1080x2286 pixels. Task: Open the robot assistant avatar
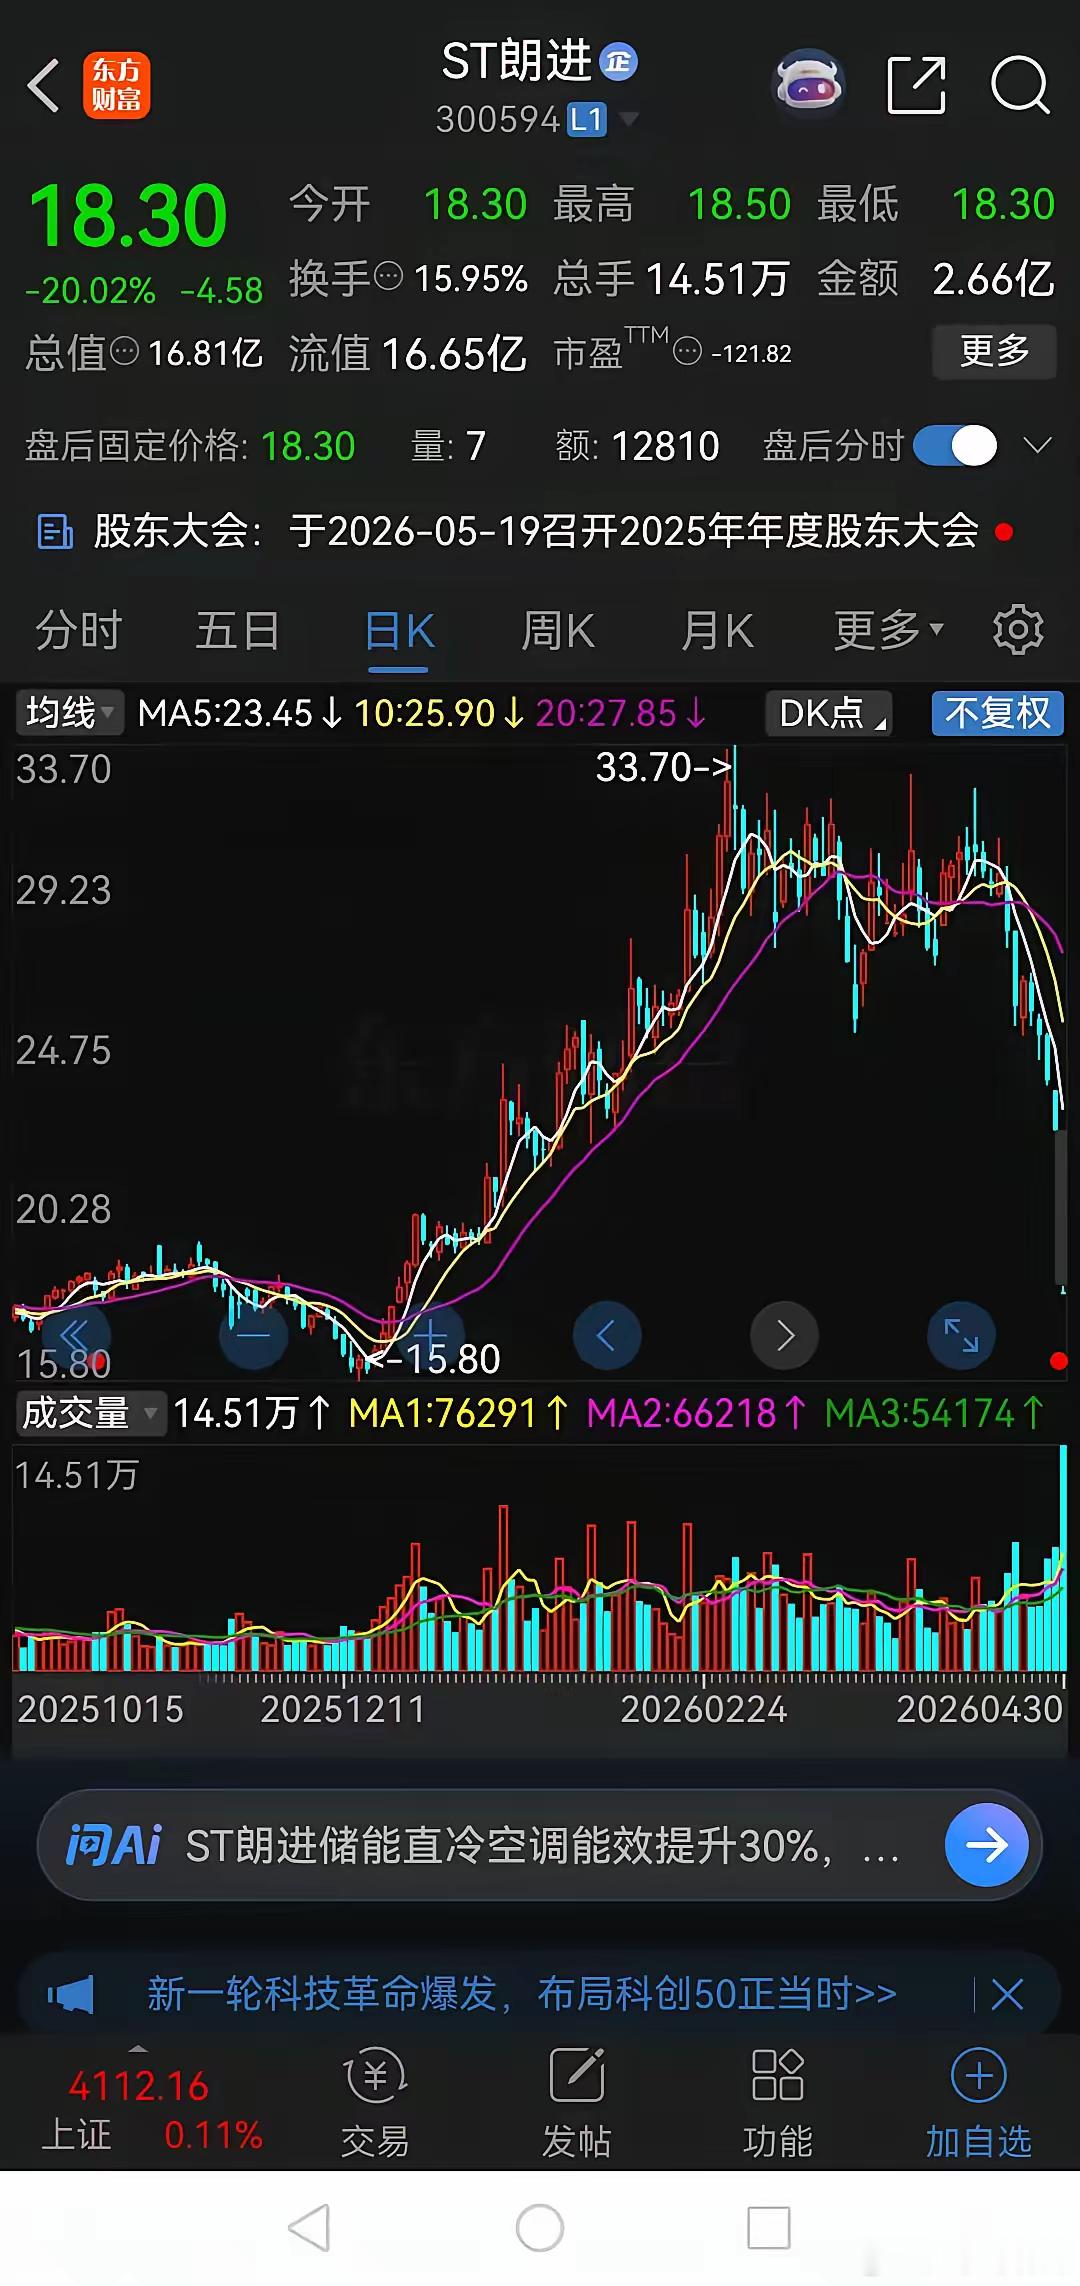click(809, 85)
